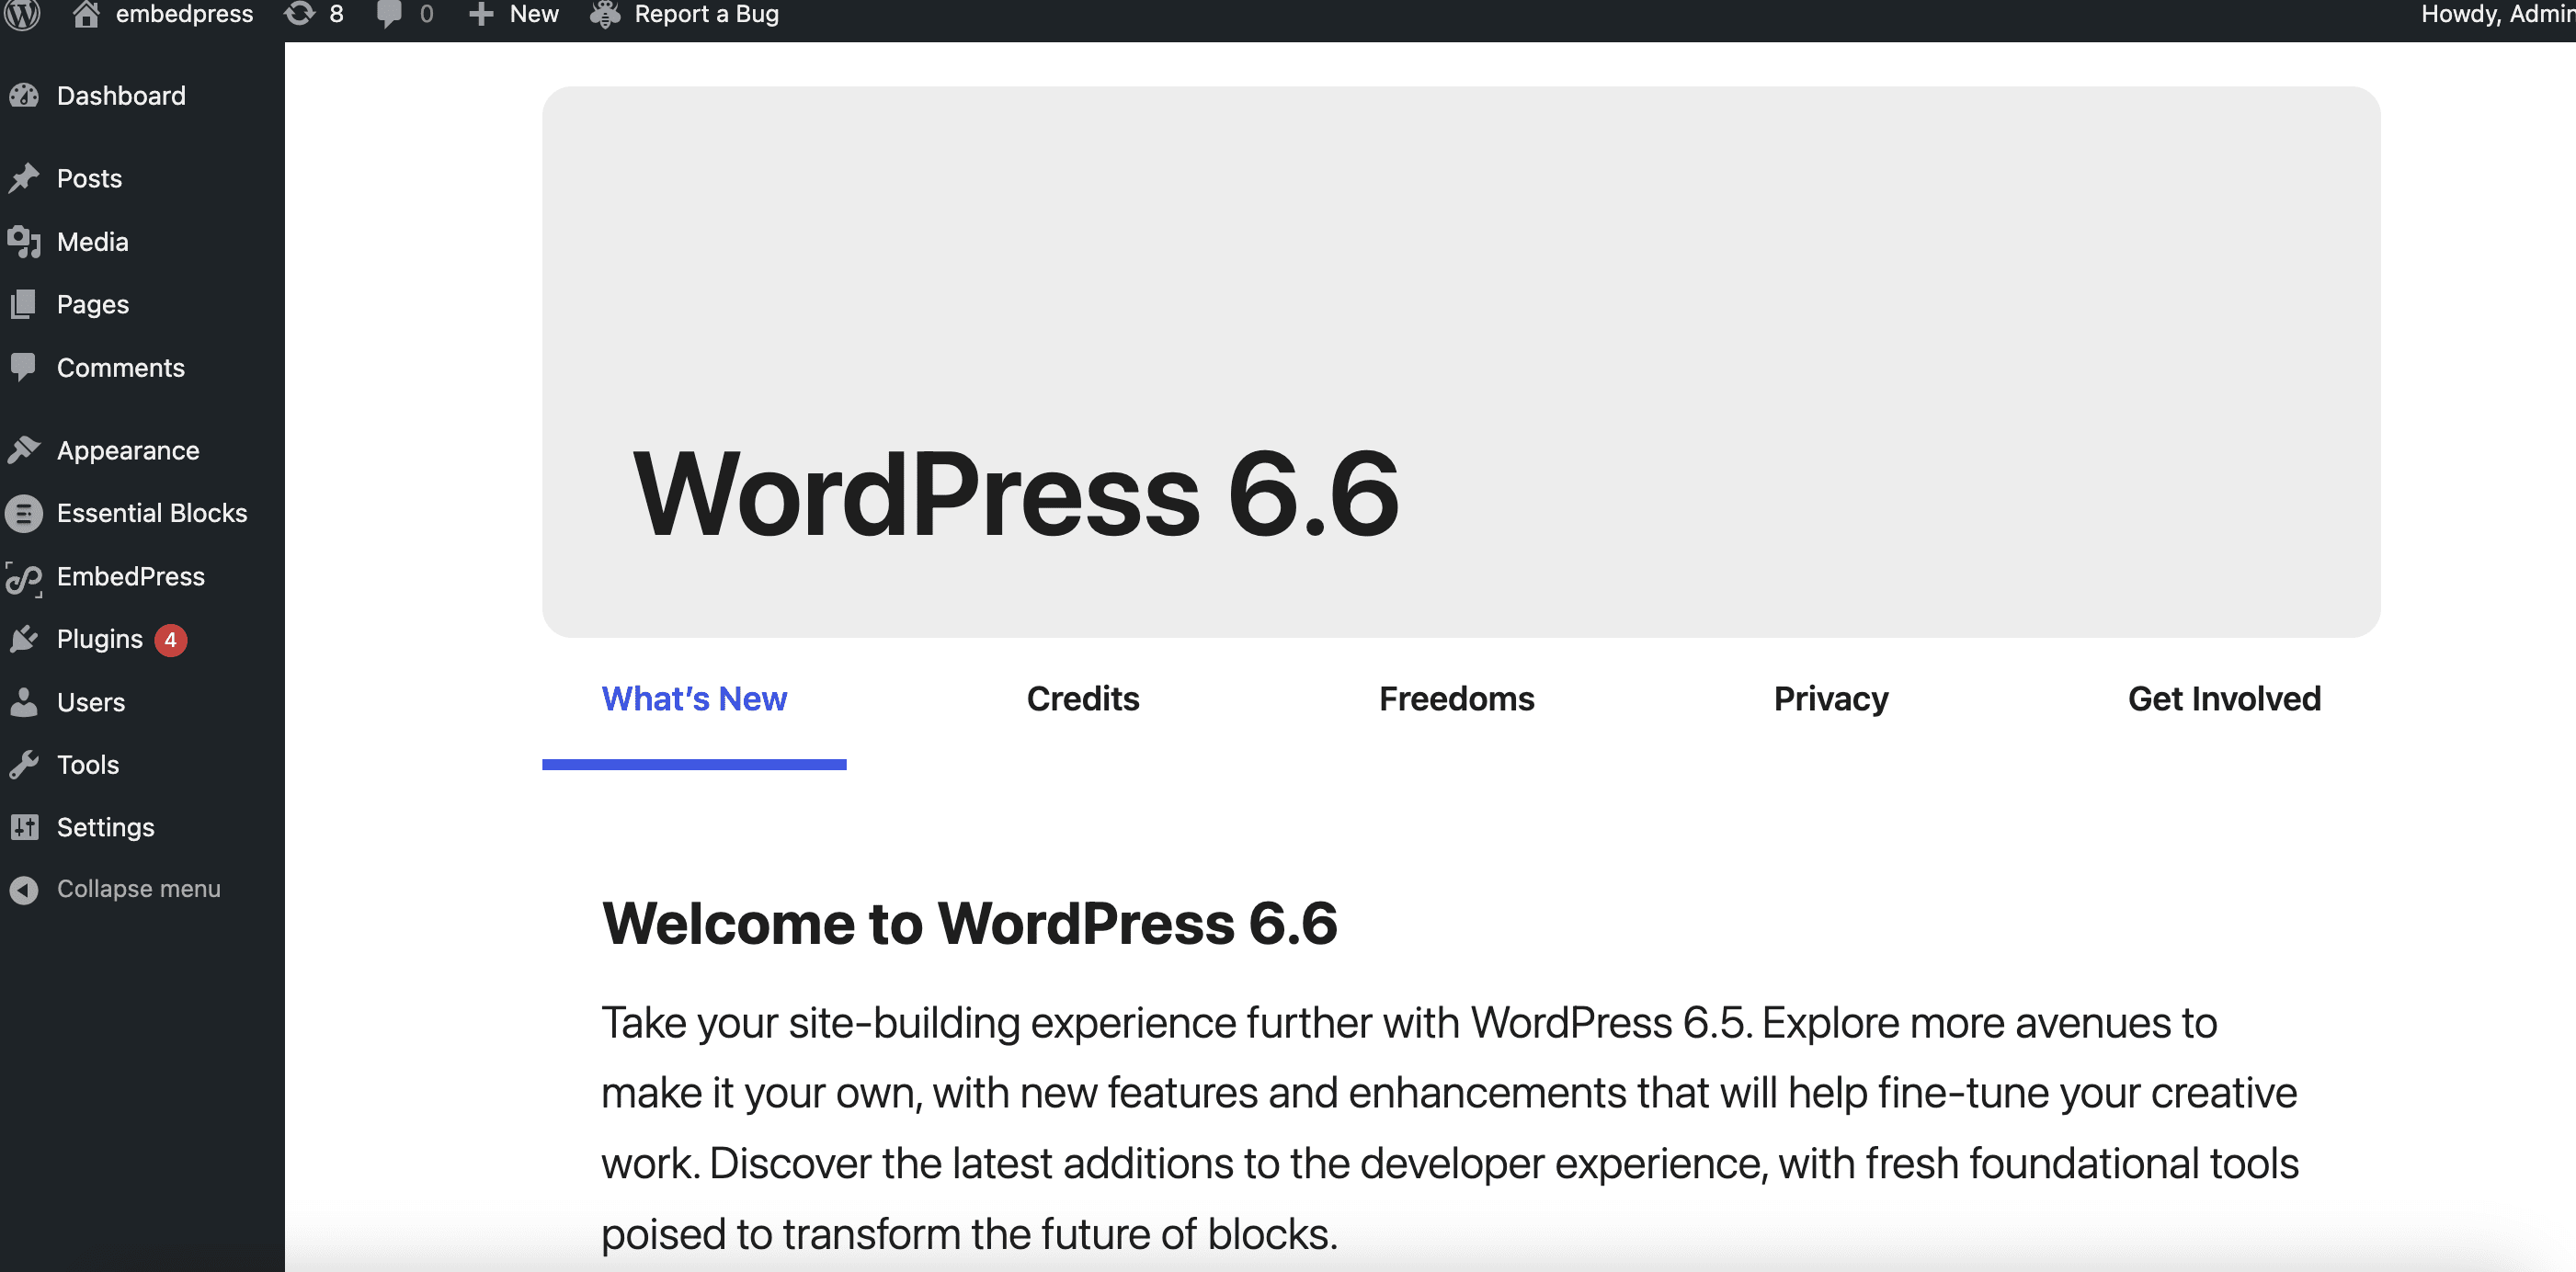
Task: Expand the Appearance submenu
Action: pyautogui.click(x=127, y=449)
